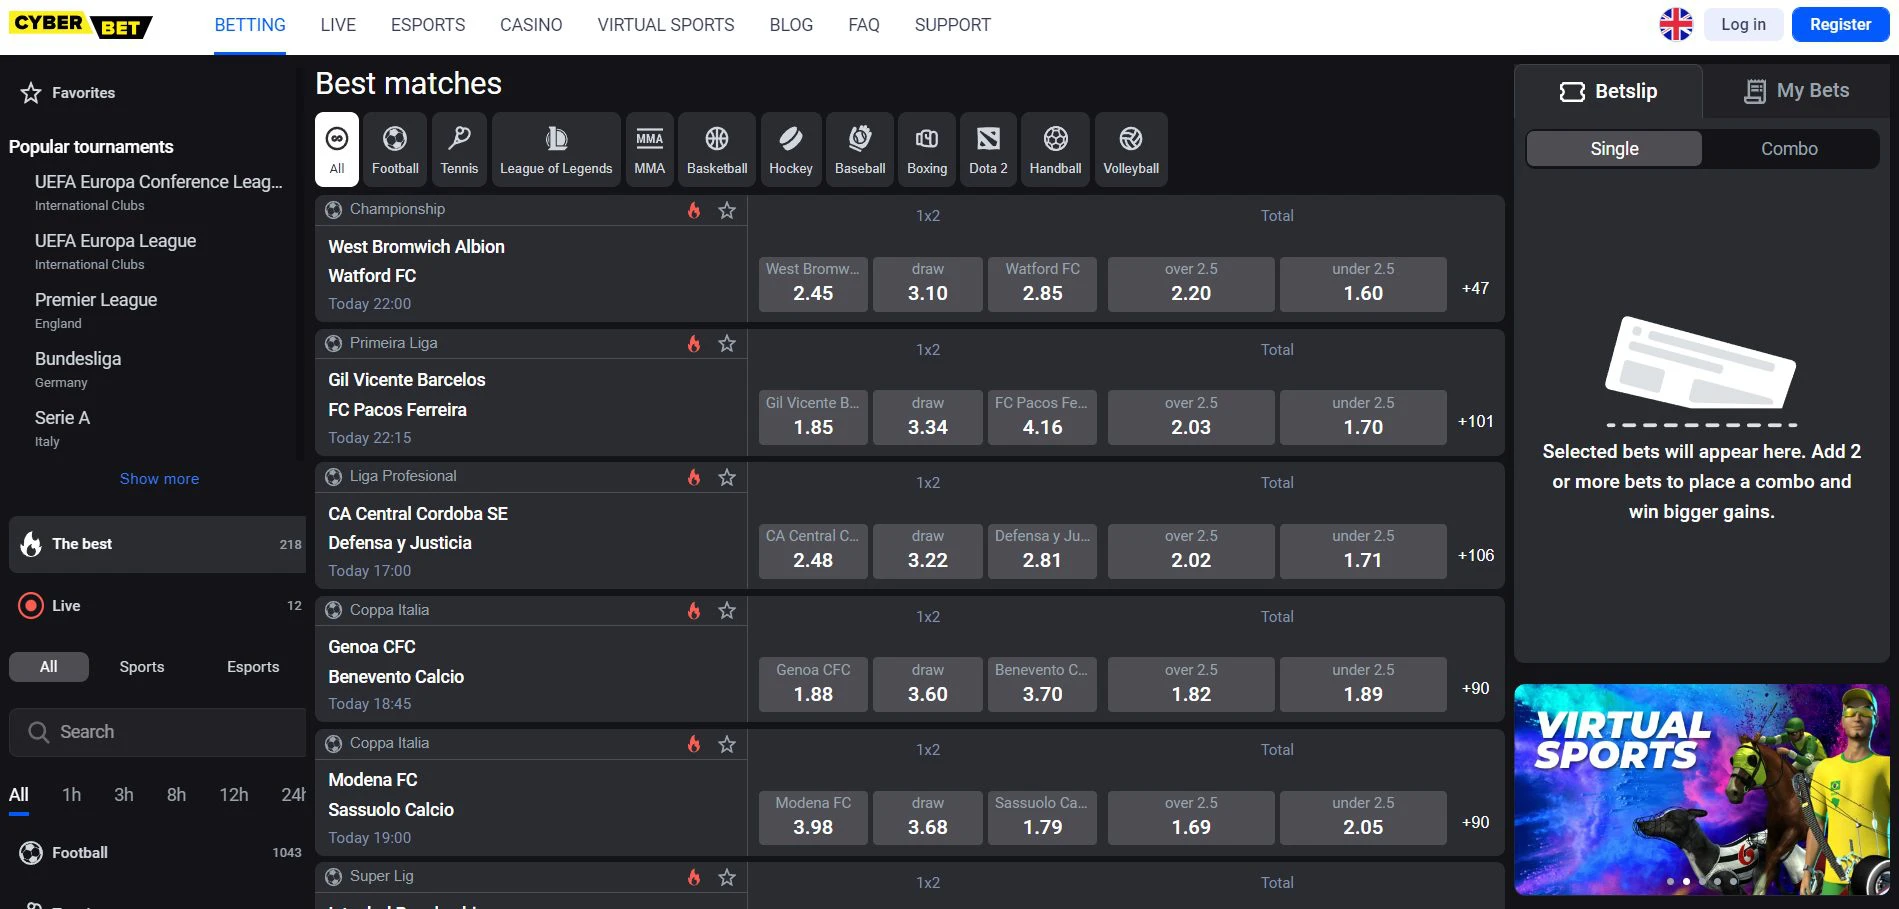Expand +90 more markets for Genoa CFC
This screenshot has width=1899, height=909.
tap(1475, 688)
